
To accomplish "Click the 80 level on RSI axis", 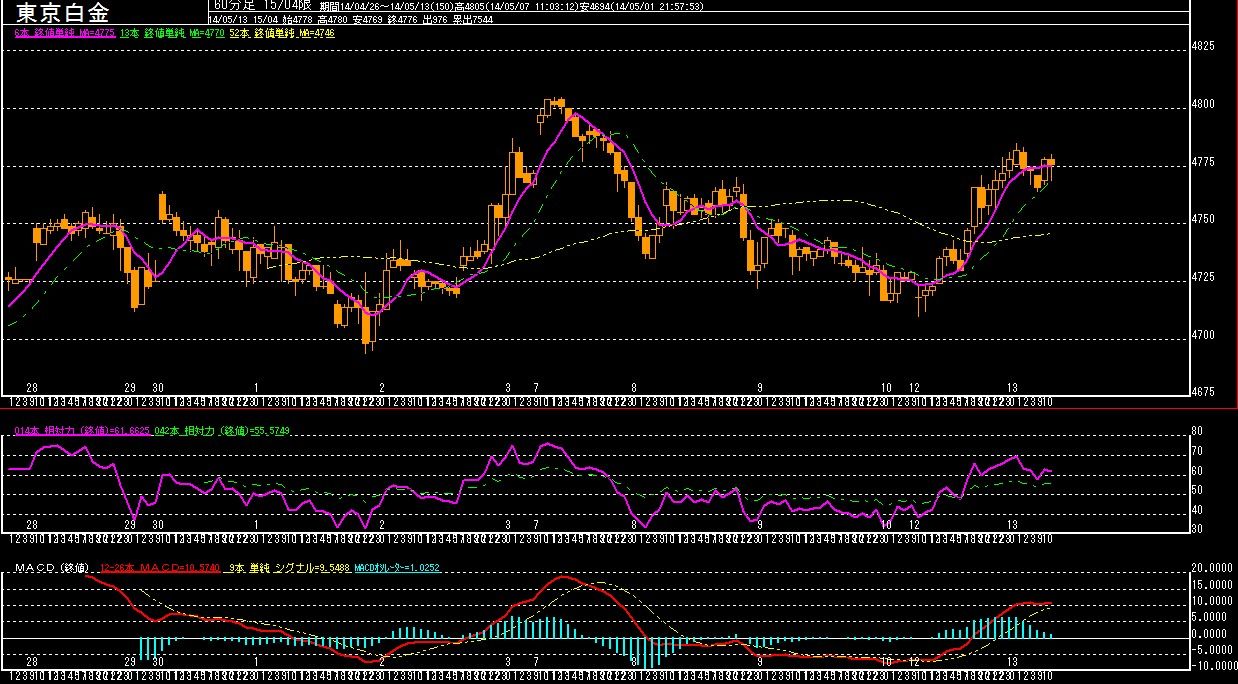I will (x=1198, y=432).
